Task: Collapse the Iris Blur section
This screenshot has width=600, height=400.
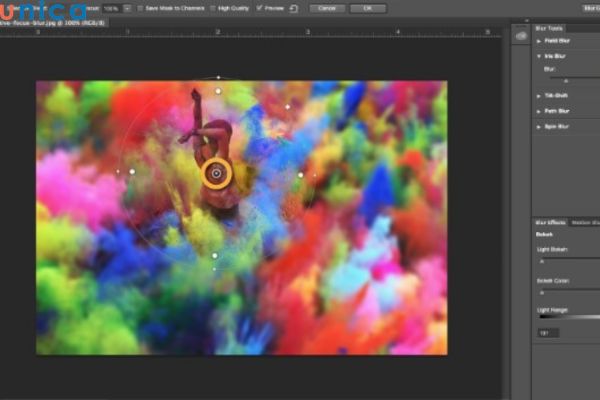Action: point(539,56)
